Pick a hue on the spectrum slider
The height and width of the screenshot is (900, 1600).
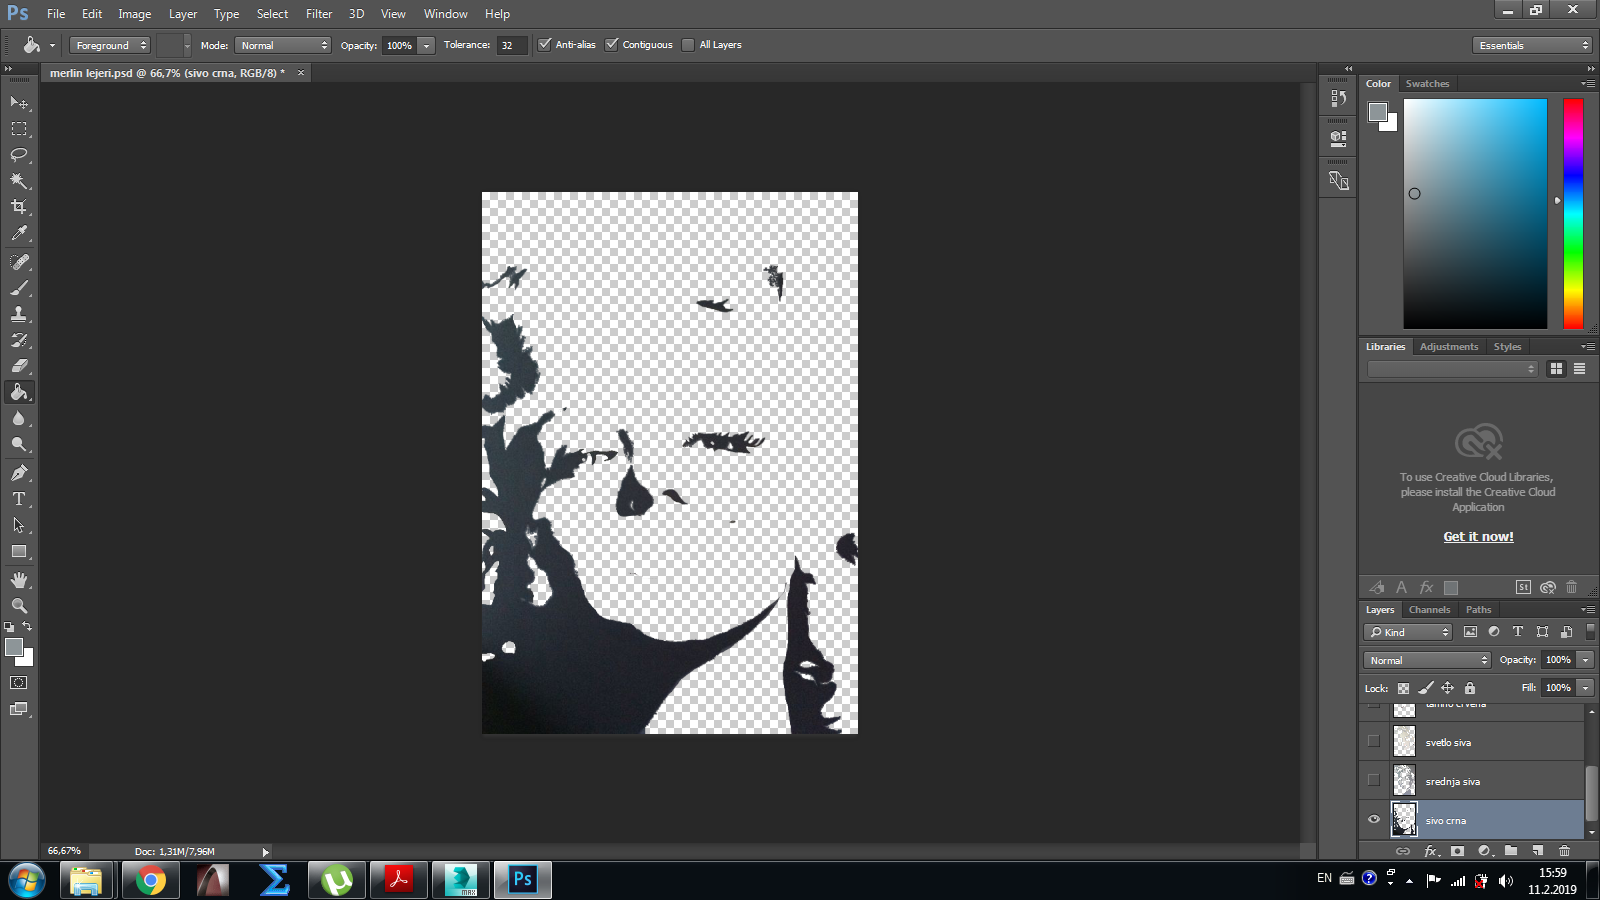pyautogui.click(x=1573, y=214)
